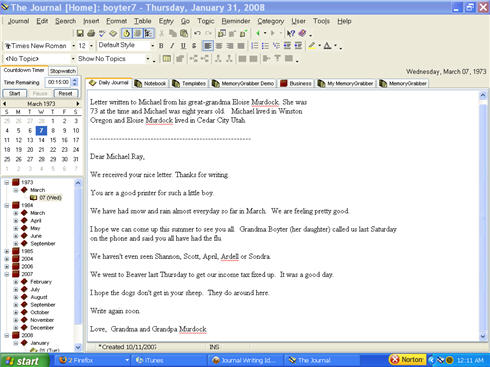Click the font color A icon

coord(328,46)
